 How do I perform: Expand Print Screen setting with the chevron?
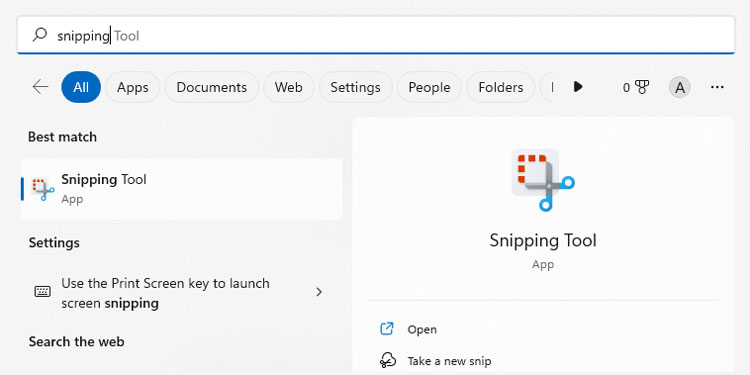tap(319, 292)
